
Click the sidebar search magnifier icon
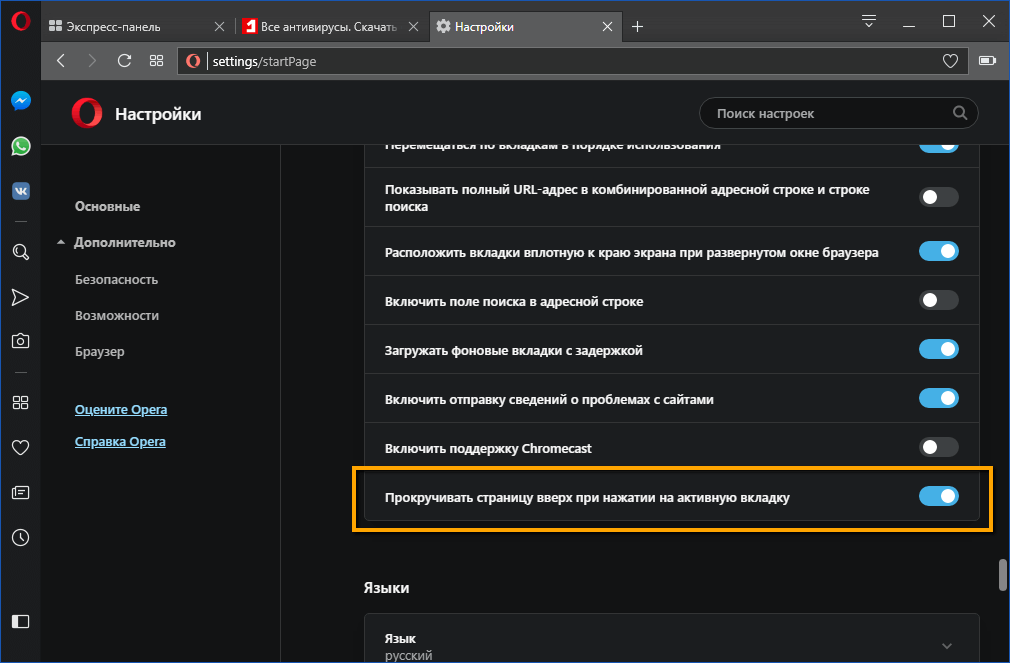coord(20,252)
